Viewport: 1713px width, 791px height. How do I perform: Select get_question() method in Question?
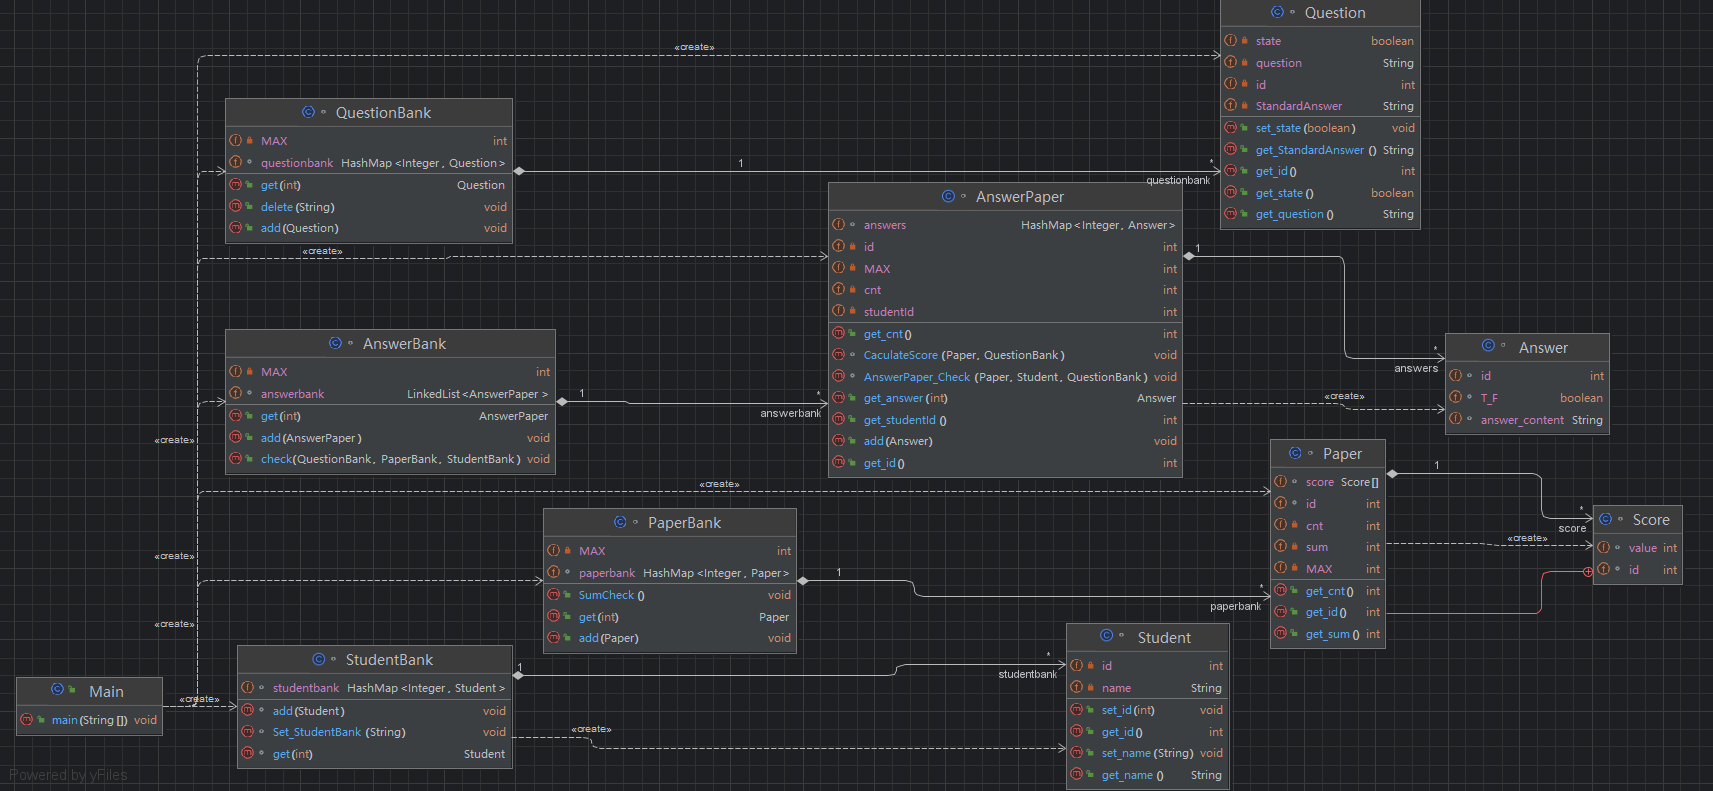[x=1320, y=214]
